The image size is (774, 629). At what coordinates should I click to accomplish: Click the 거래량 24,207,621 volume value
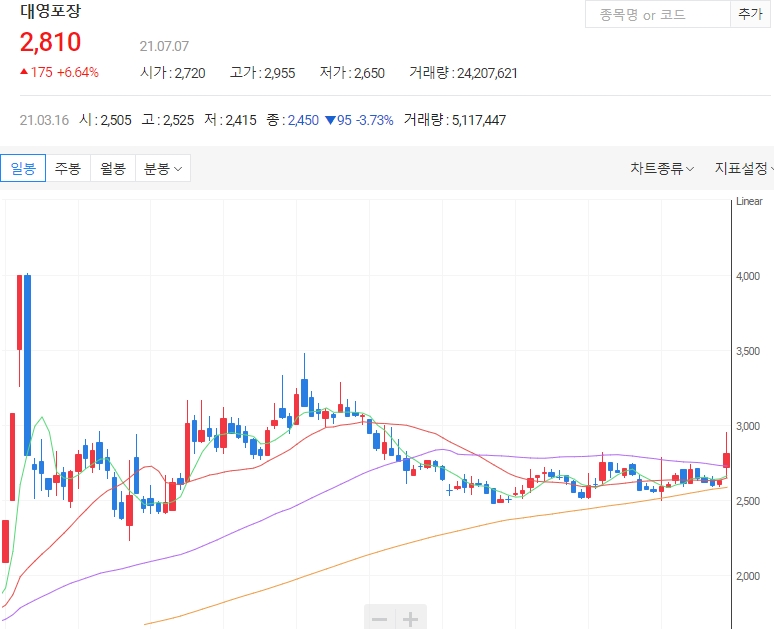[464, 73]
